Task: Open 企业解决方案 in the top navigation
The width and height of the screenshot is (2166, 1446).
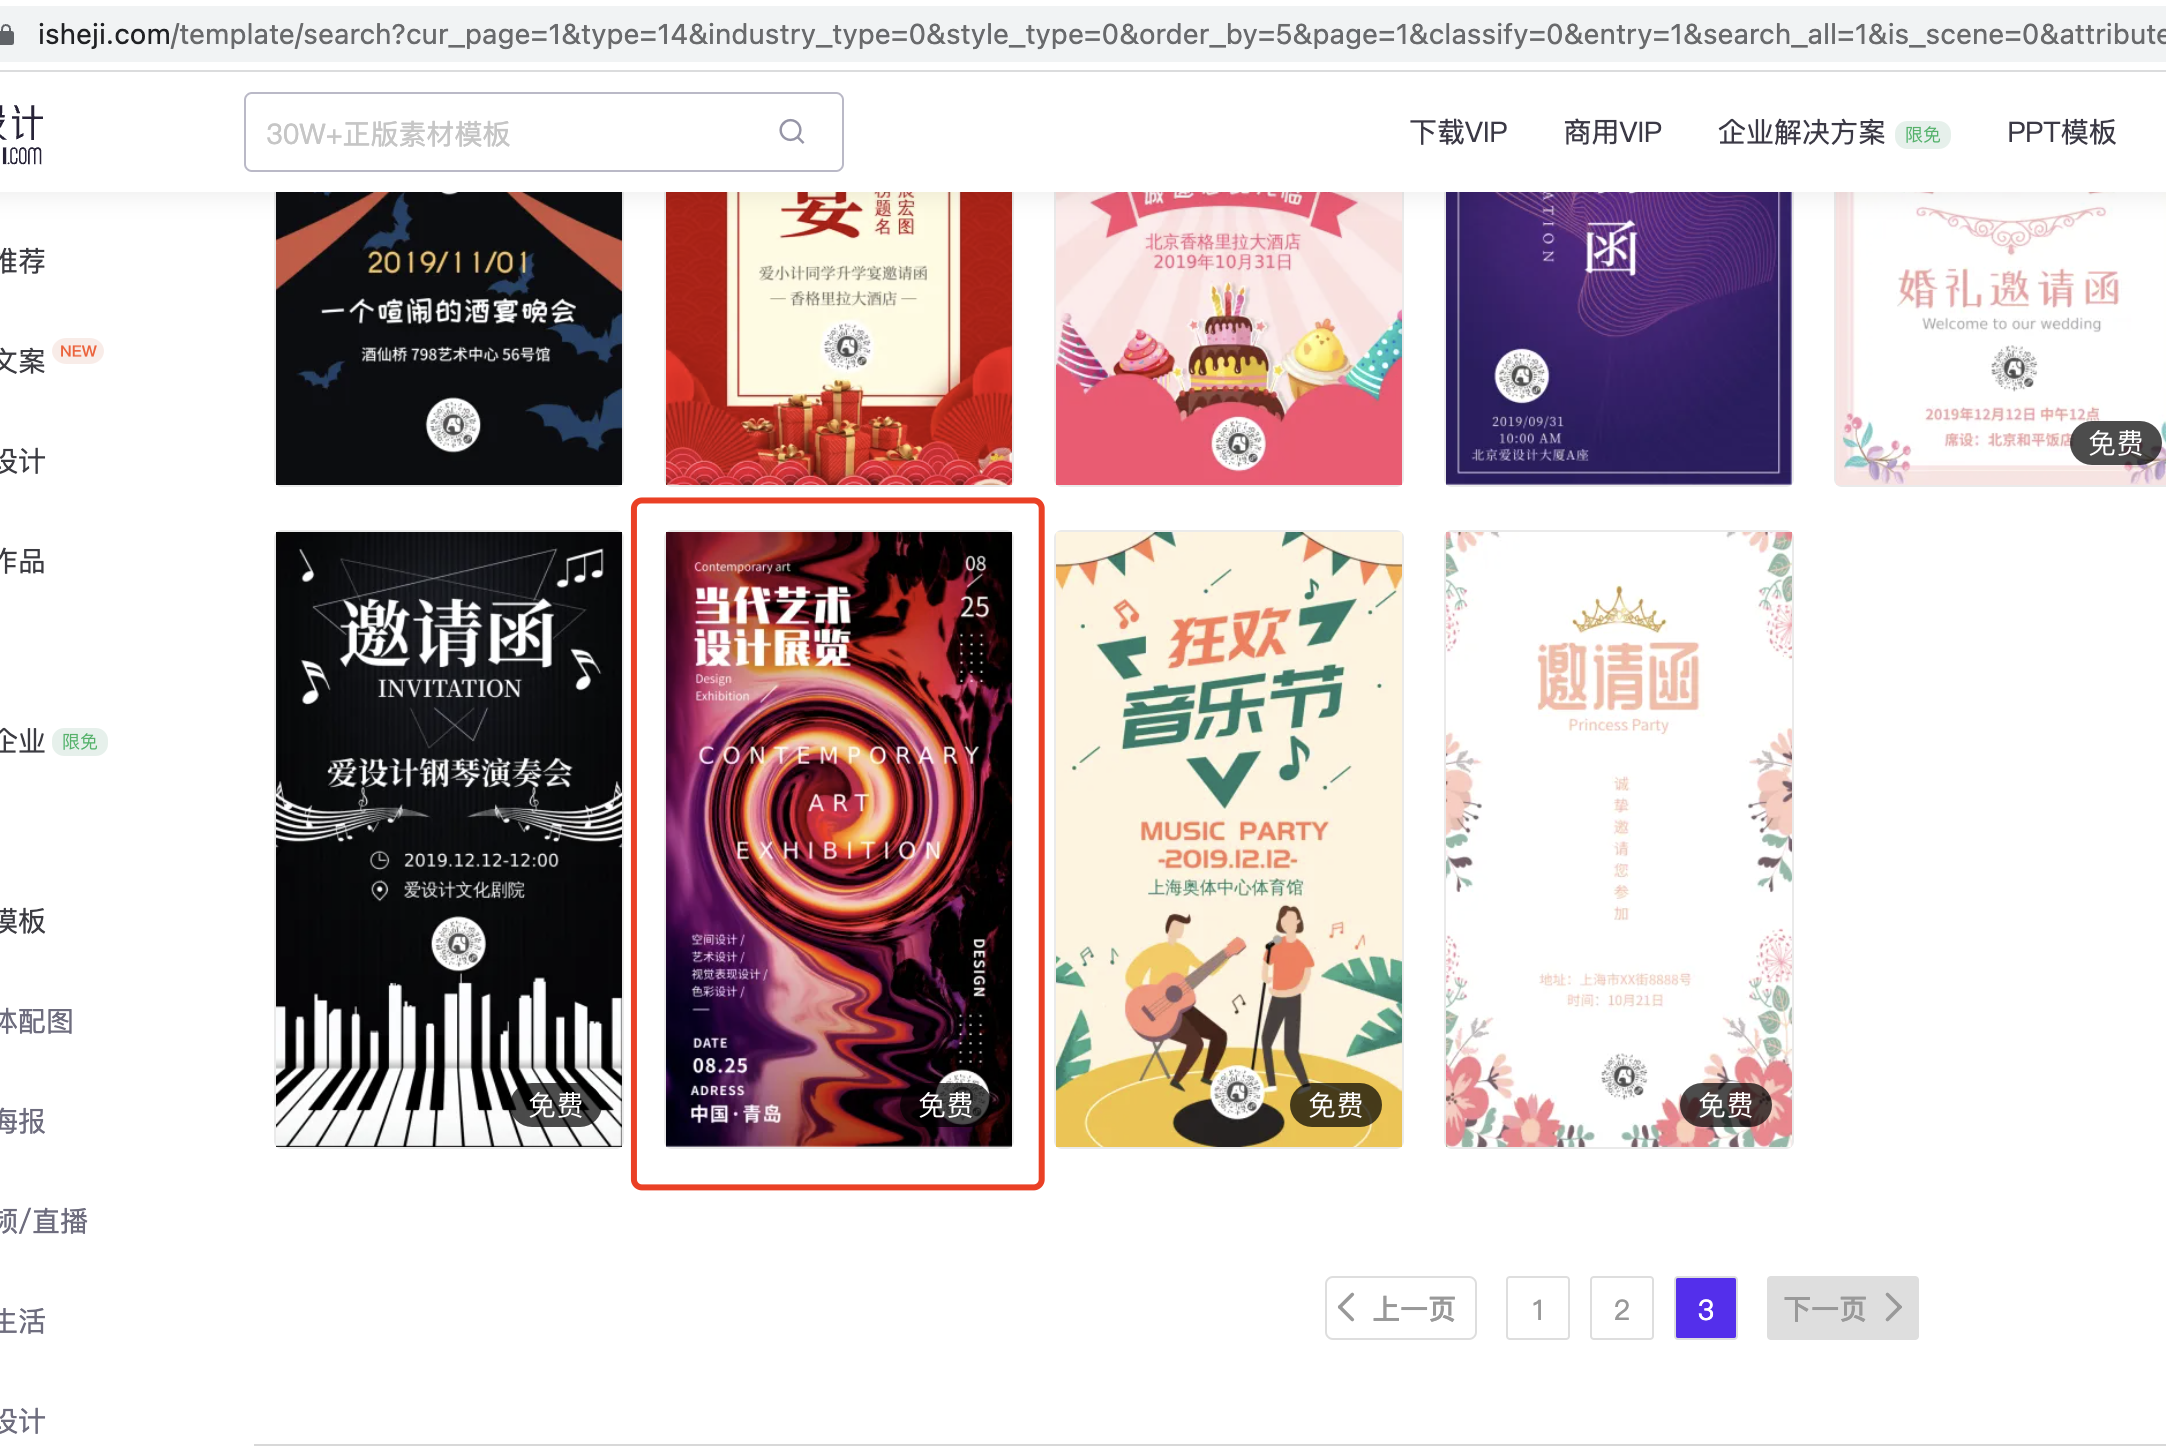Action: click(x=1801, y=132)
